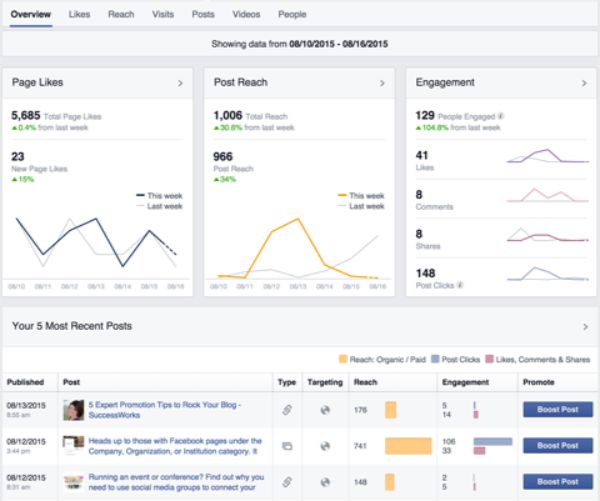
Task: Expand the Post Reach panel via its chevron
Action: (x=382, y=83)
